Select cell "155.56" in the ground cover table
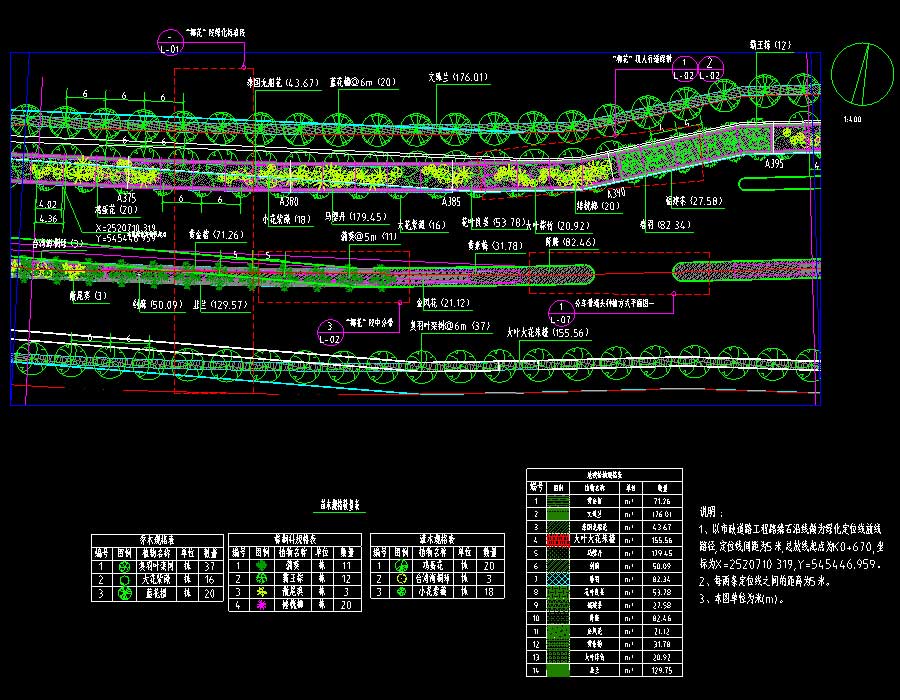 pos(662,540)
